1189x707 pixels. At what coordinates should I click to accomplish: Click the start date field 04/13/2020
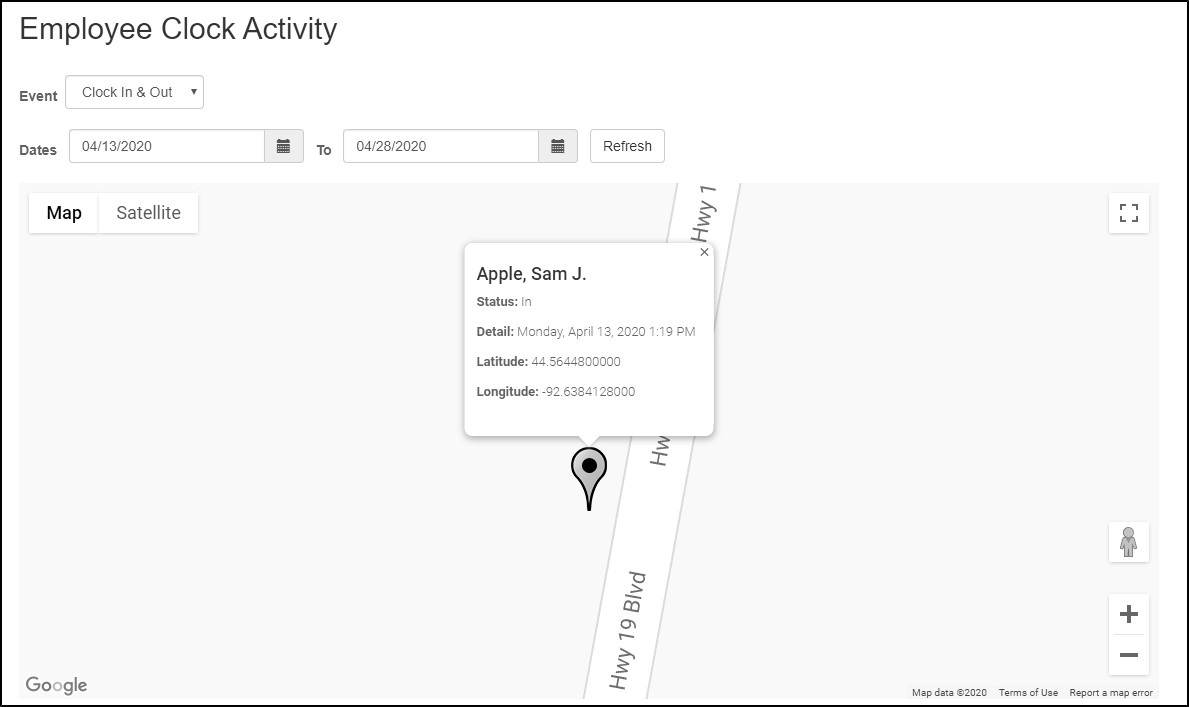click(x=166, y=146)
